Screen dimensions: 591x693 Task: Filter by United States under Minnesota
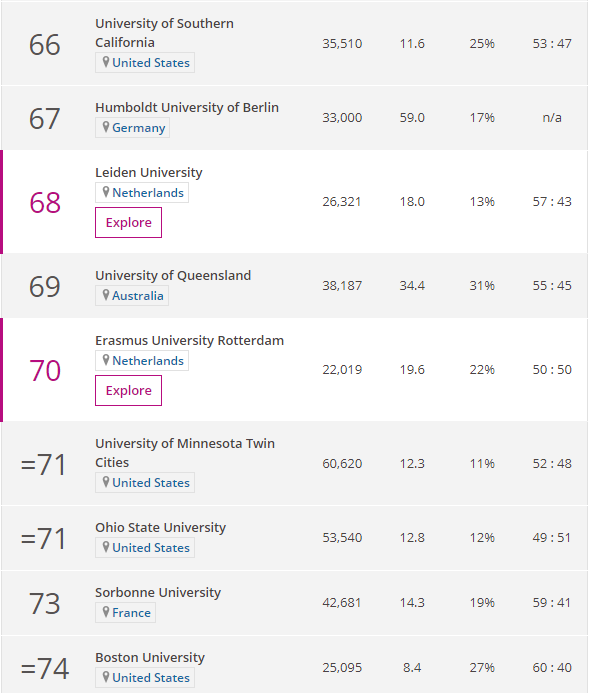pyautogui.click(x=145, y=483)
